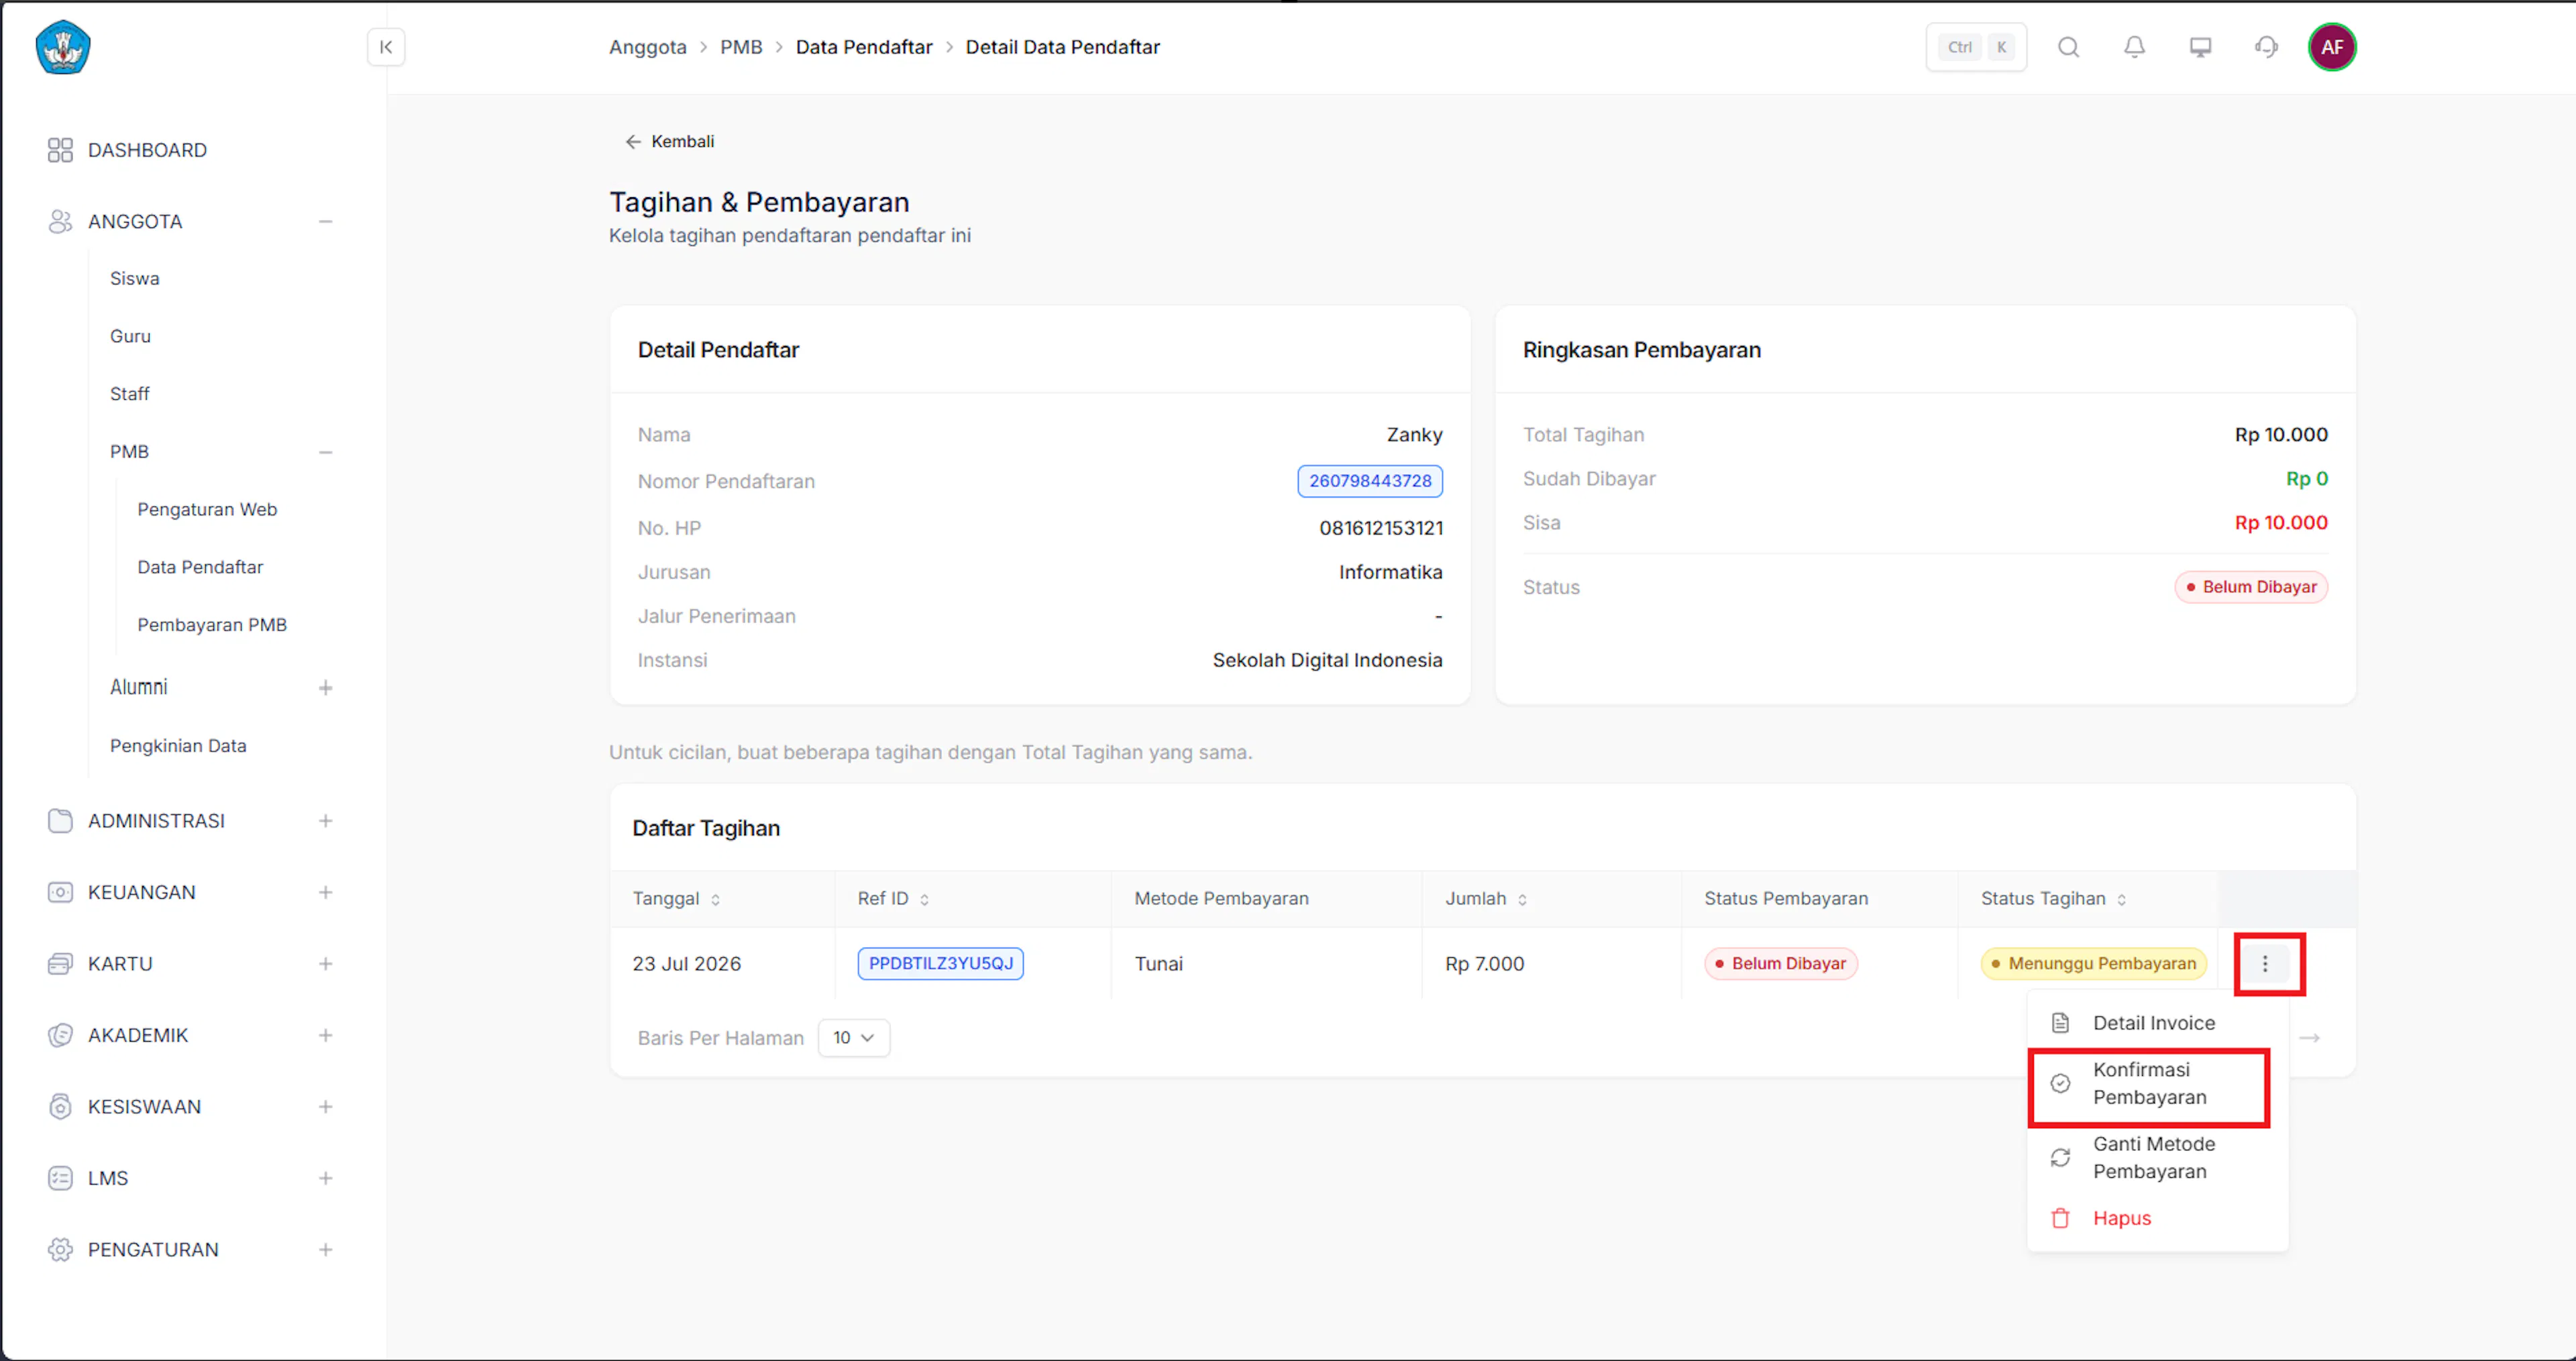This screenshot has height=1361, width=2576.
Task: Expand the Kesiswaan section plus
Action: tap(325, 1107)
